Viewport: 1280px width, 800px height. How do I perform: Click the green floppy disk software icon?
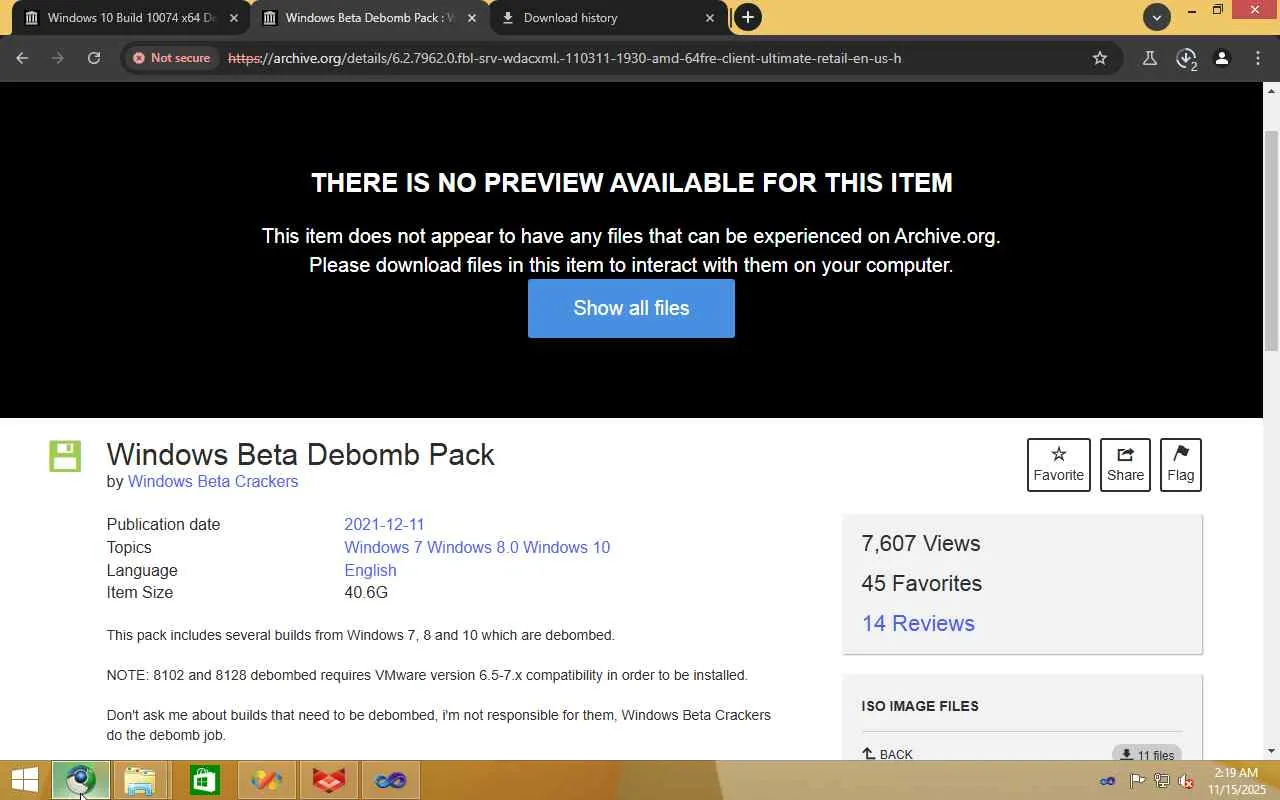point(65,456)
